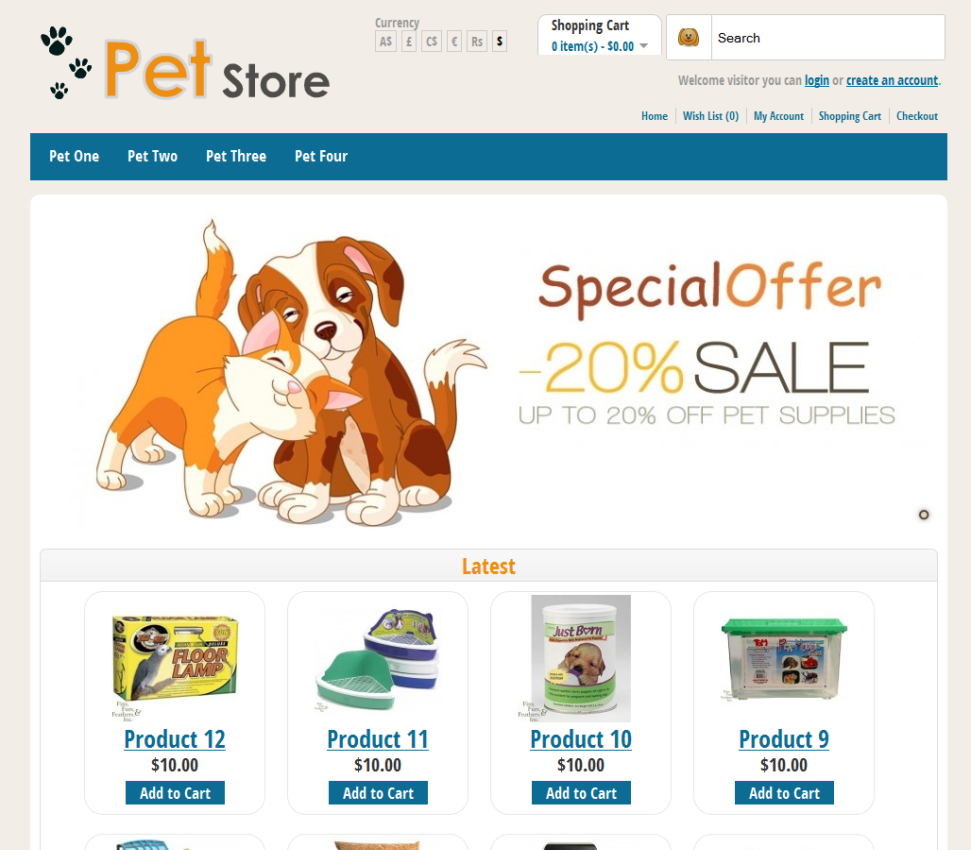
Task: Add Product 12 to cart
Action: pos(175,792)
